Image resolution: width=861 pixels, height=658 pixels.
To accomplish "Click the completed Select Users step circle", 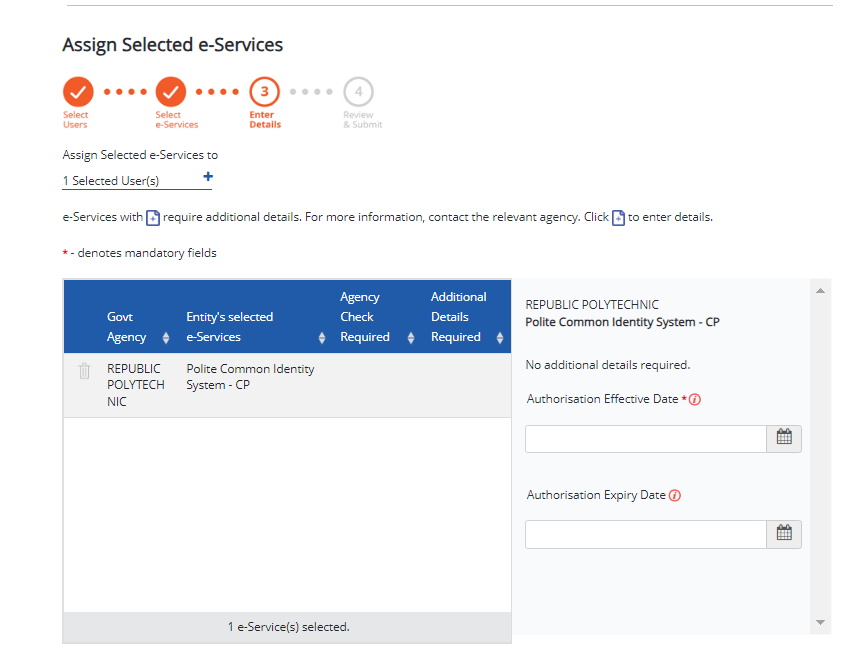I will click(77, 92).
